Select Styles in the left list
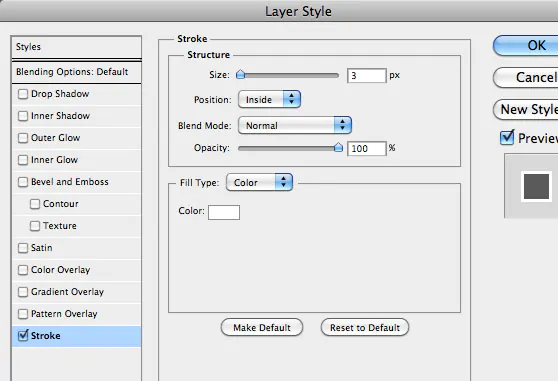The width and height of the screenshot is (558, 381). pos(28,47)
